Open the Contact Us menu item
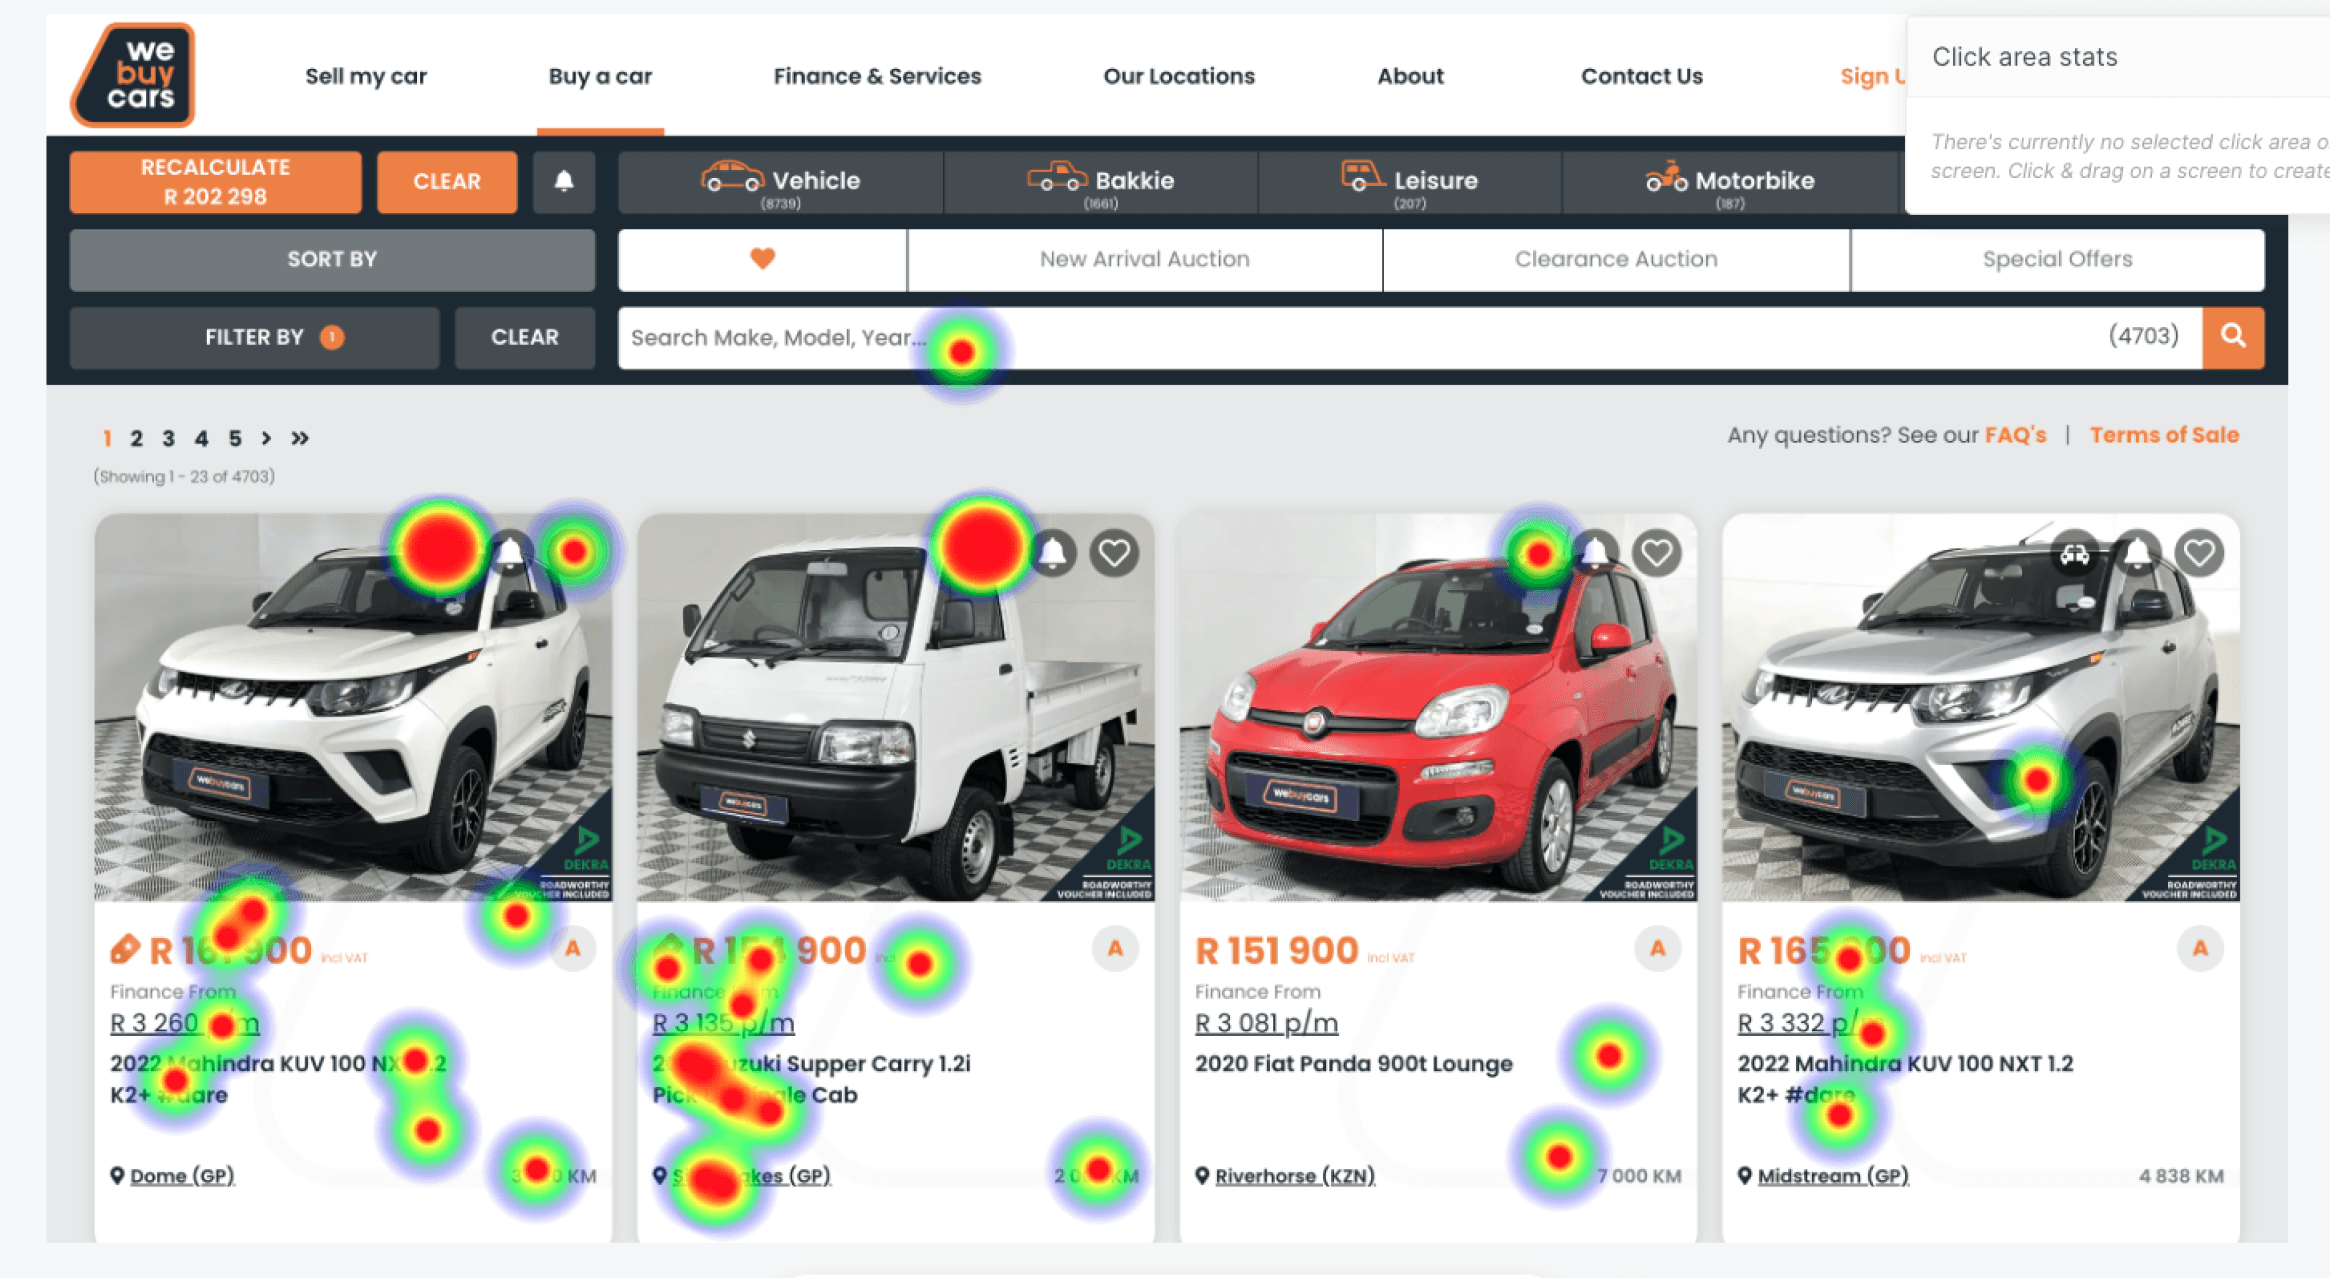 click(x=1641, y=76)
